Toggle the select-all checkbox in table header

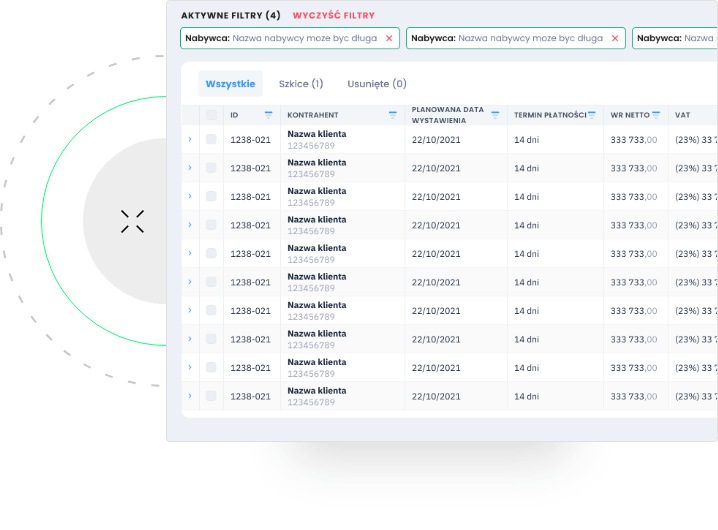tap(211, 115)
